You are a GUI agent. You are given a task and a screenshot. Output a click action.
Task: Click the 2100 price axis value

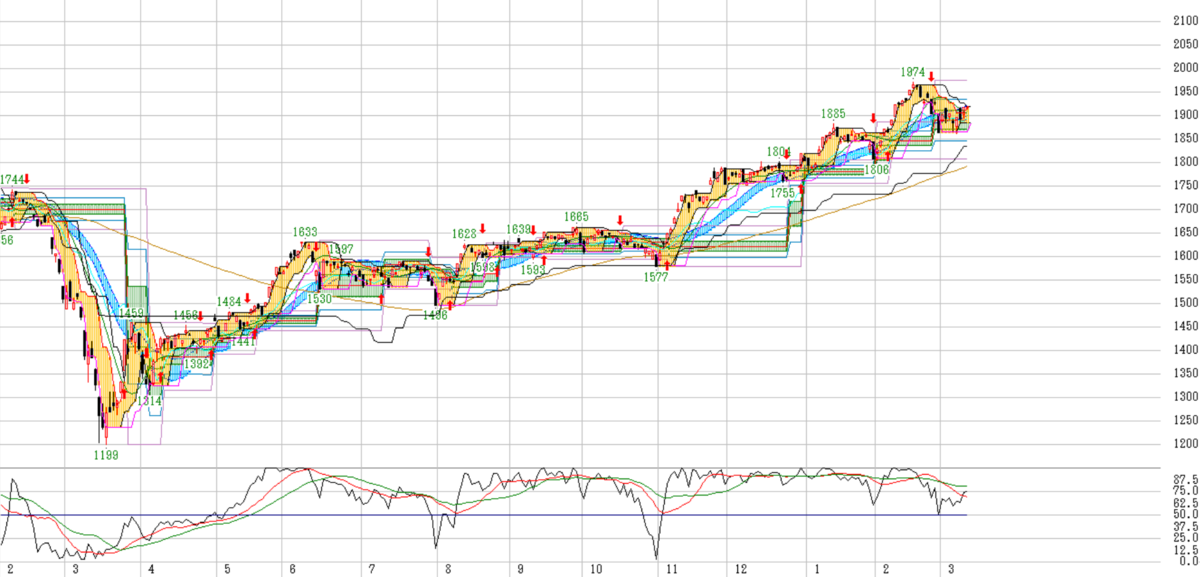coord(1186,21)
